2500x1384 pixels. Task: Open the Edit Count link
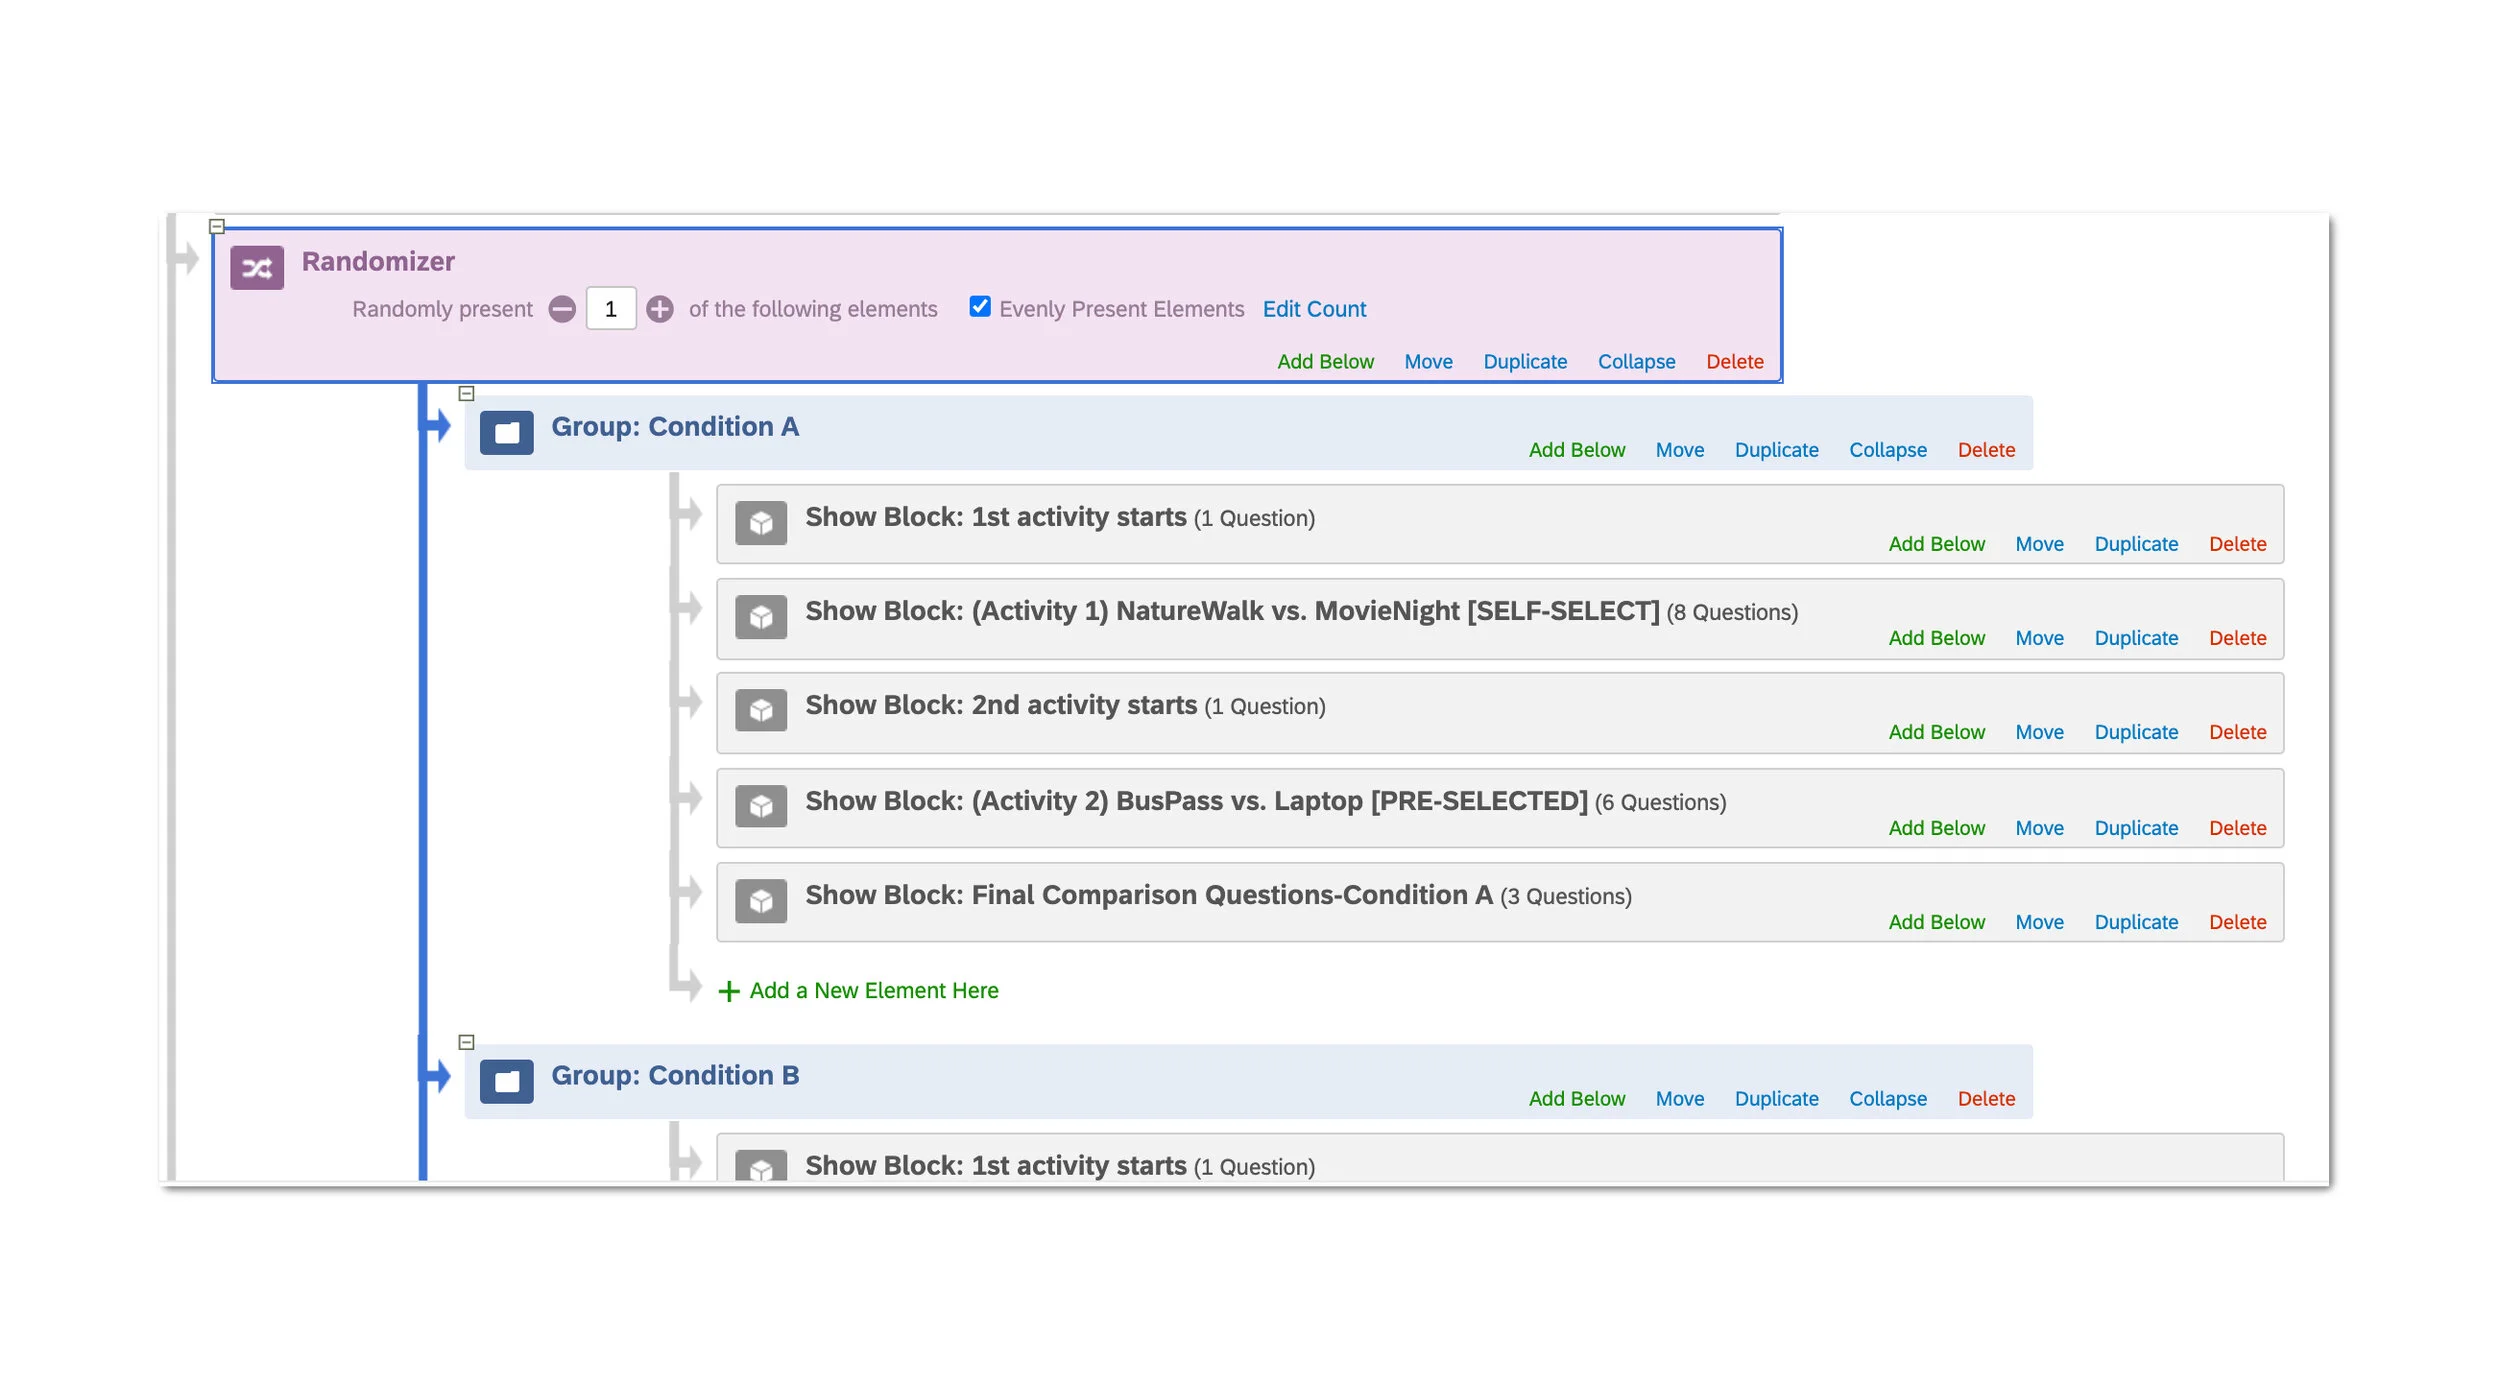coord(1314,309)
